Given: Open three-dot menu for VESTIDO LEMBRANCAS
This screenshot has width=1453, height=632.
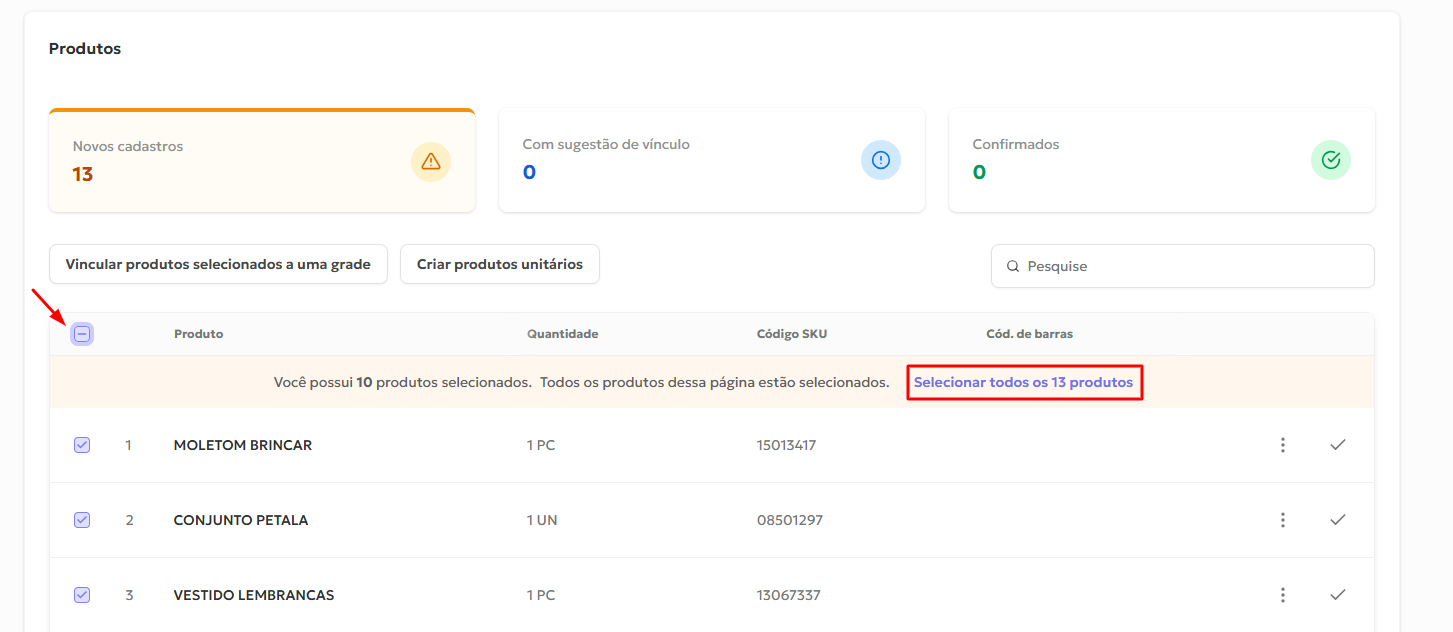Looking at the screenshot, I should [1282, 595].
